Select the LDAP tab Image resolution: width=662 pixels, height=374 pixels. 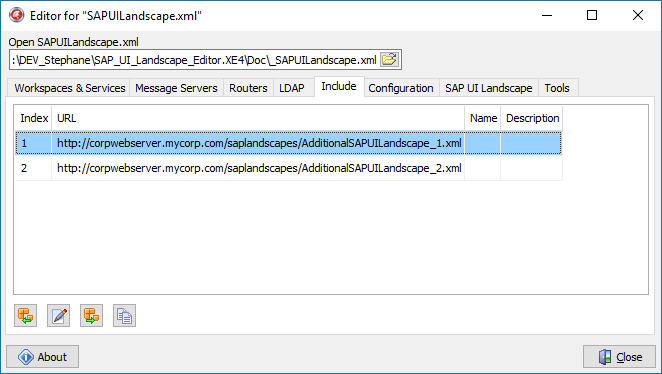[292, 88]
